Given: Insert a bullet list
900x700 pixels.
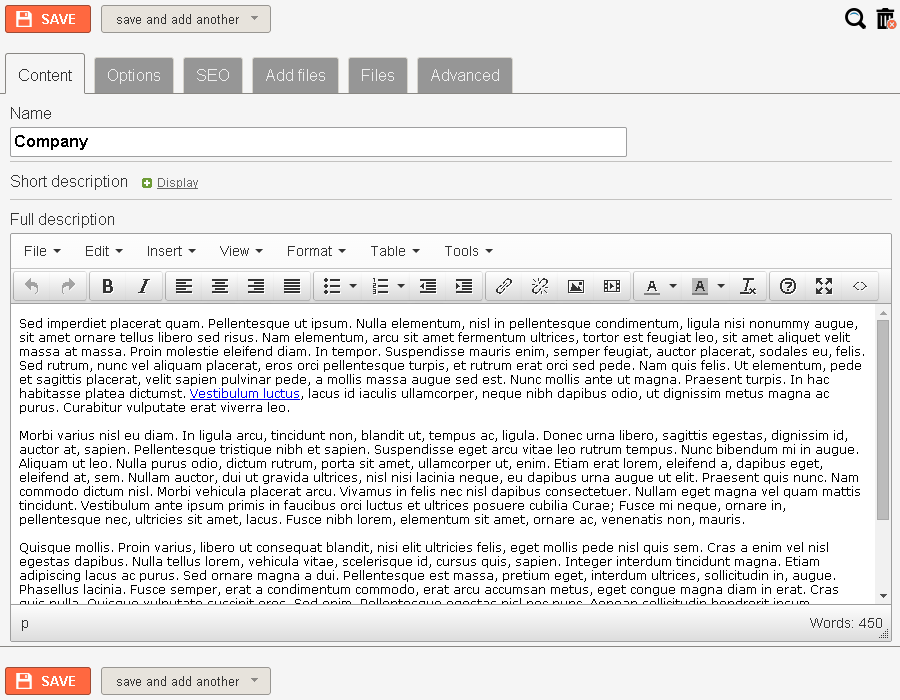Looking at the screenshot, I should tap(332, 286).
